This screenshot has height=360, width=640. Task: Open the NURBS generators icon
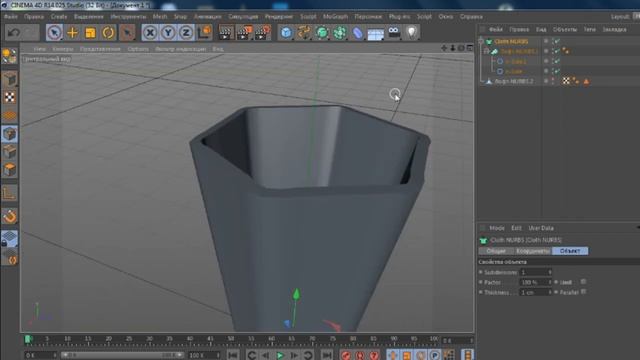pyautogui.click(x=322, y=33)
